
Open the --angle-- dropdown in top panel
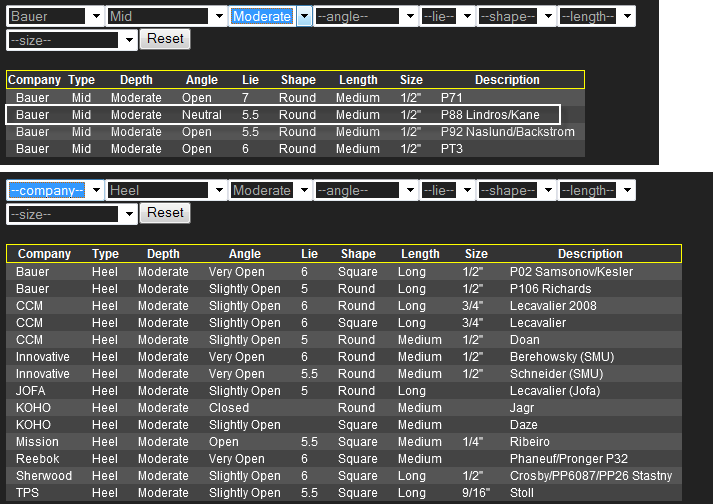point(366,16)
